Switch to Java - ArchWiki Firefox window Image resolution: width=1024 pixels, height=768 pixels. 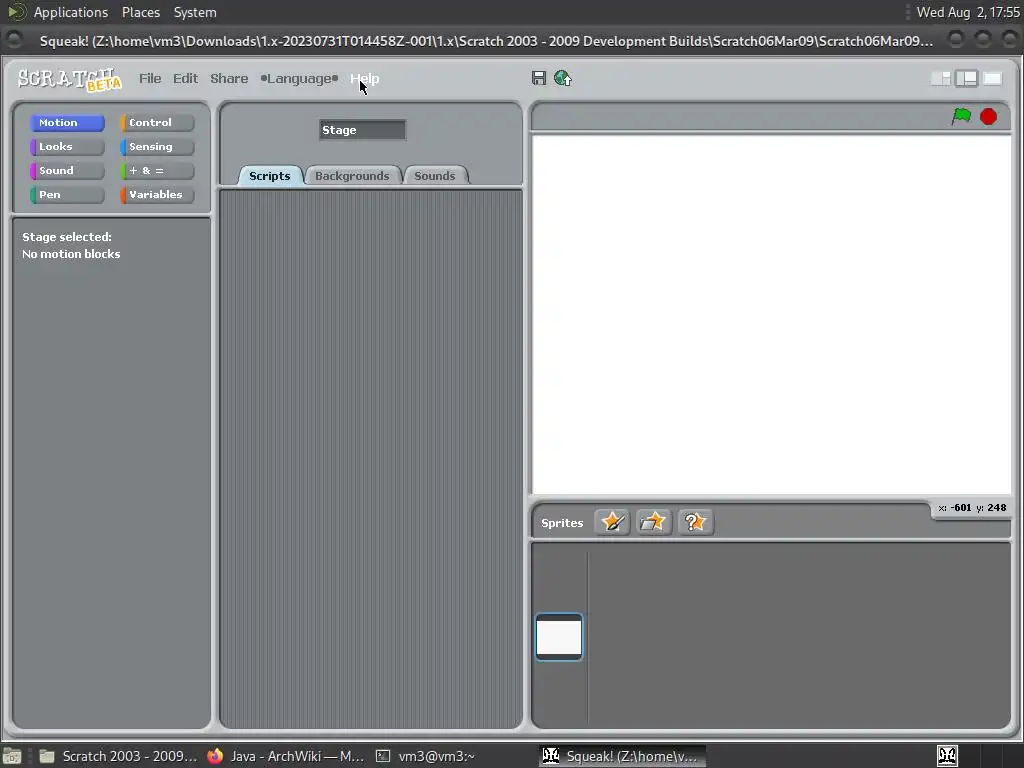click(286, 756)
